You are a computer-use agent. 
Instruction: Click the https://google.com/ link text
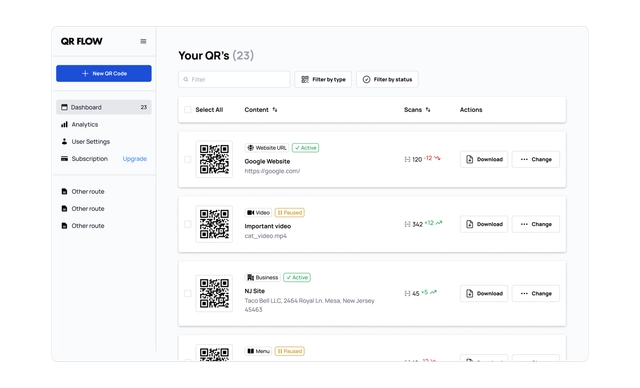[x=272, y=171]
